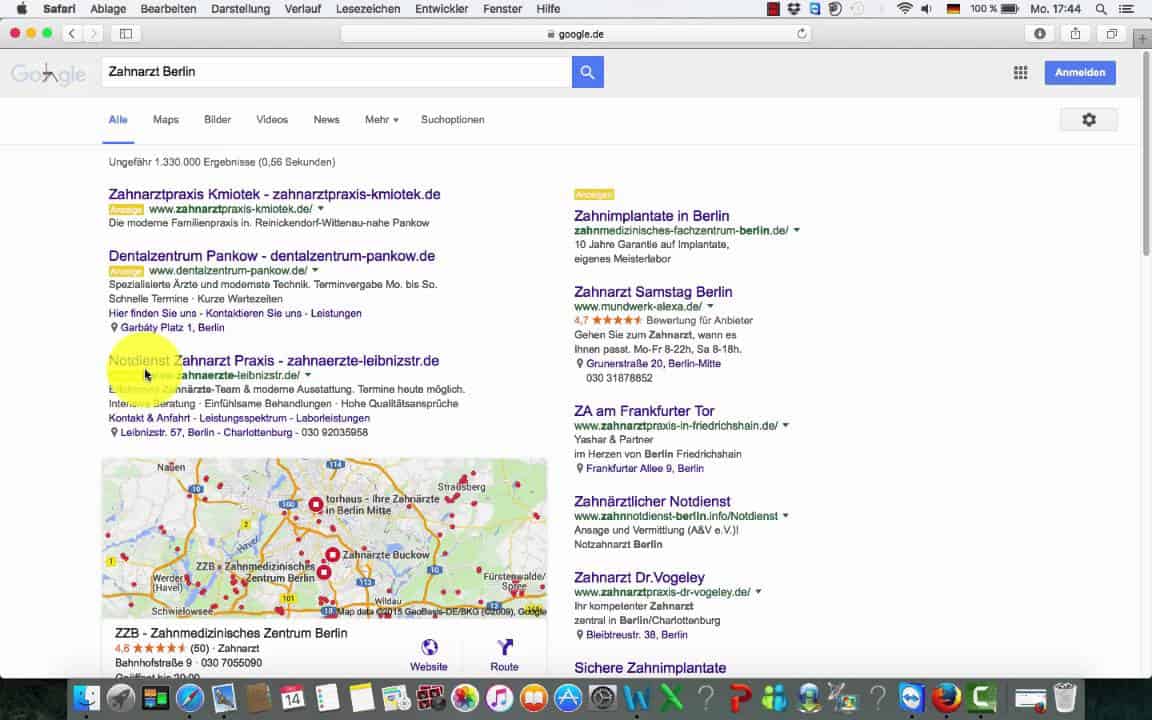Expand arrow beside zahnarztpraxis-dr-vogeley.de URL
Image resolution: width=1152 pixels, height=720 pixels.
coord(758,592)
